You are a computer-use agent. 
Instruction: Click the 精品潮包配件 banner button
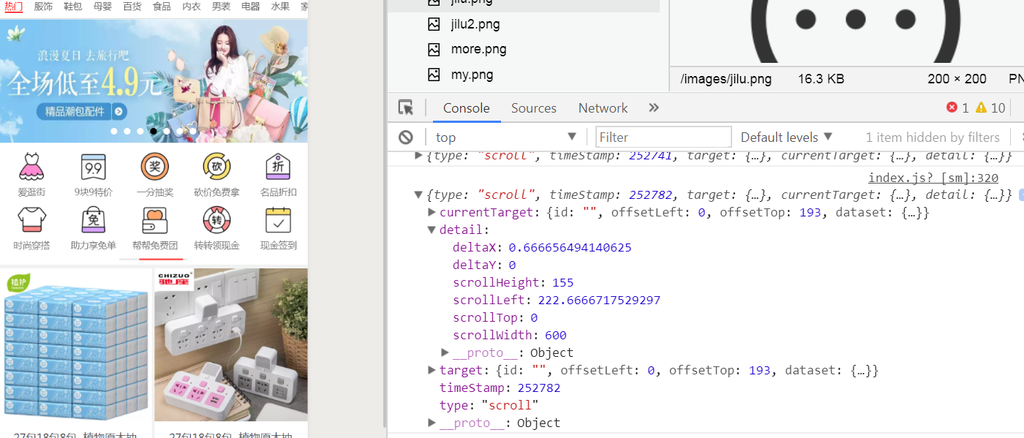[82, 112]
